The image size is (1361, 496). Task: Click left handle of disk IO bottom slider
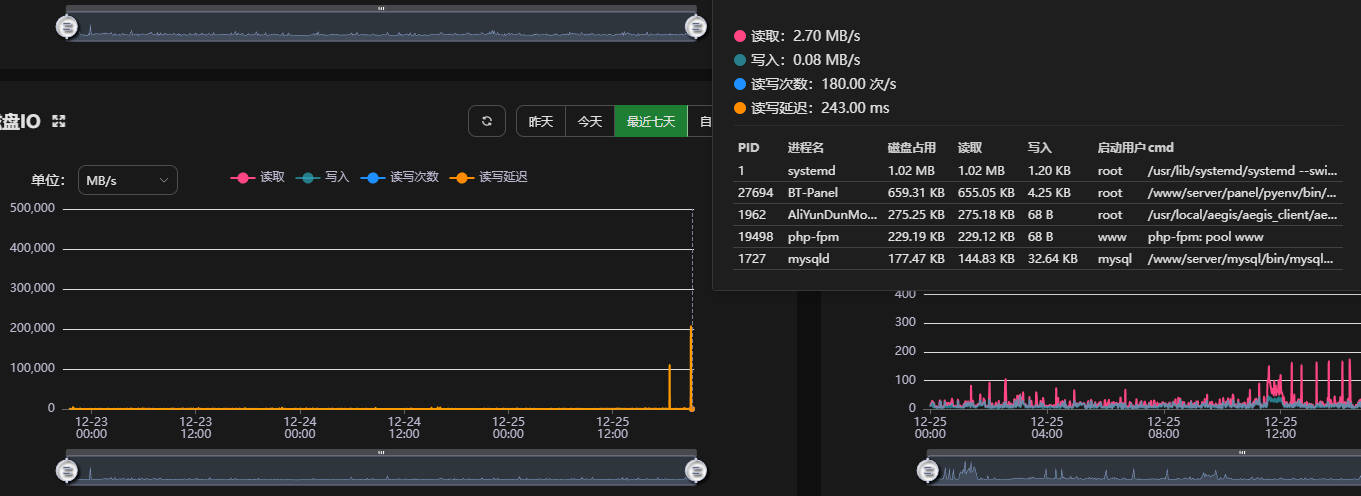click(67, 470)
